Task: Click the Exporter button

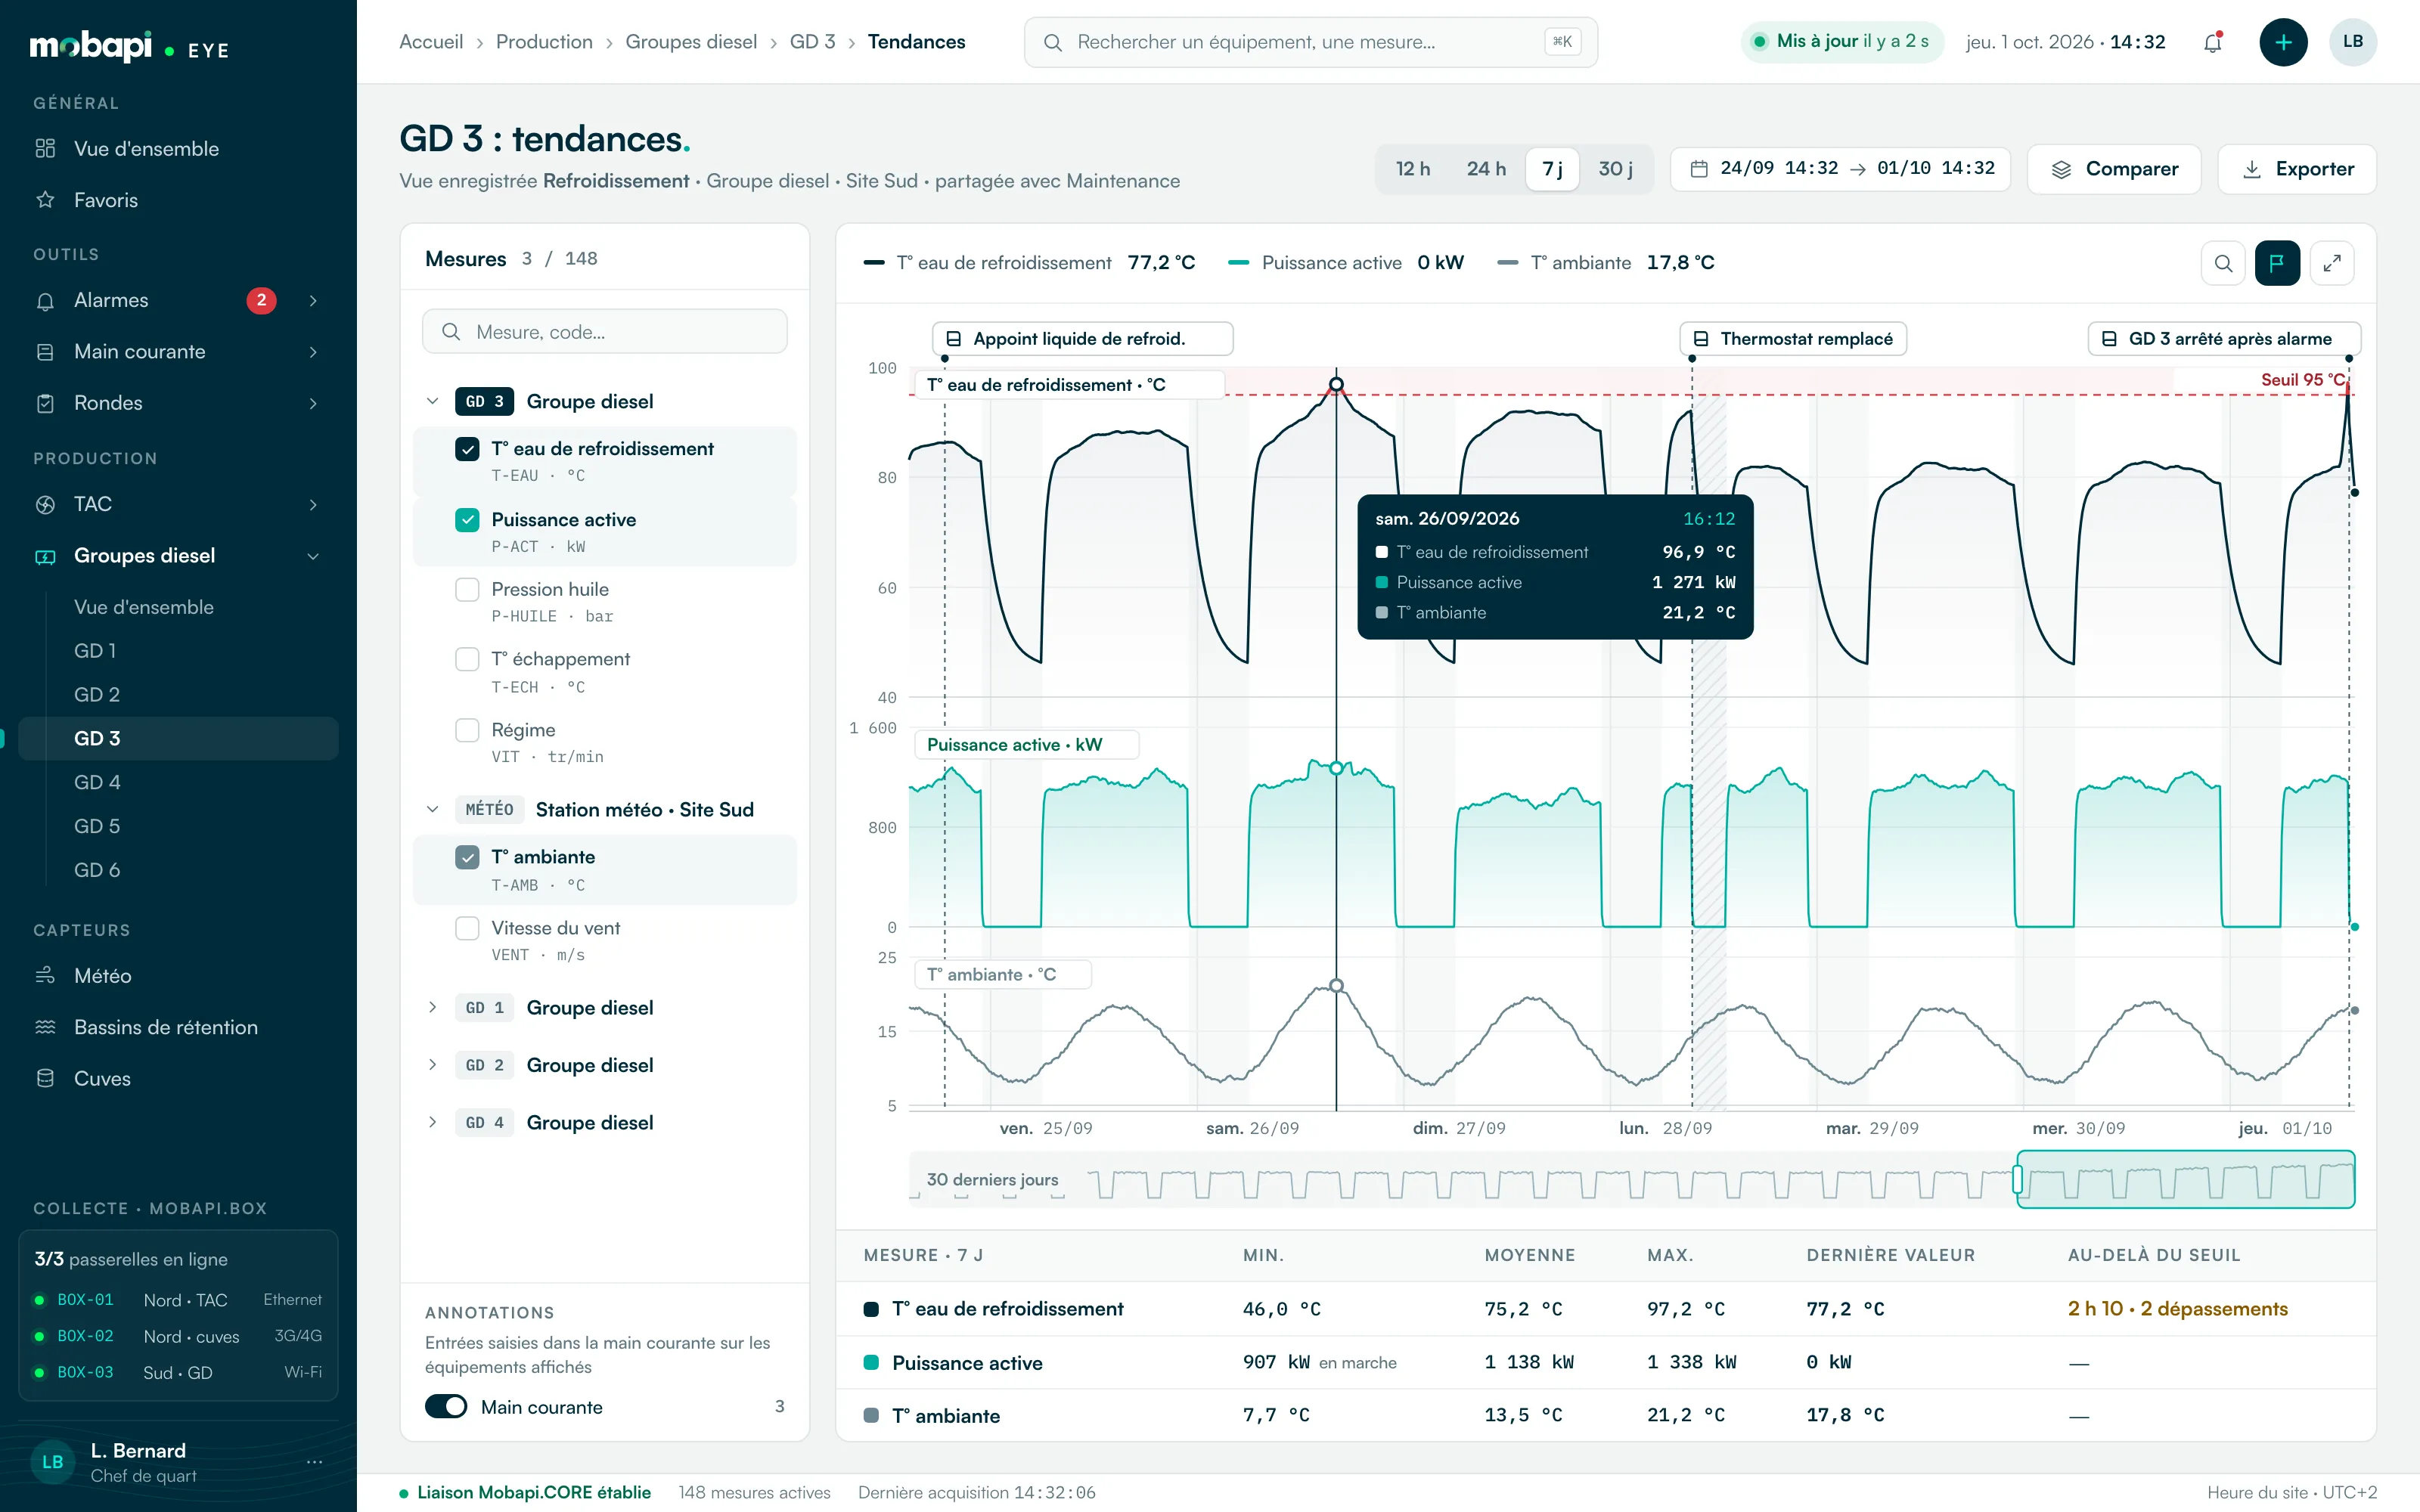Action: pos(2297,169)
